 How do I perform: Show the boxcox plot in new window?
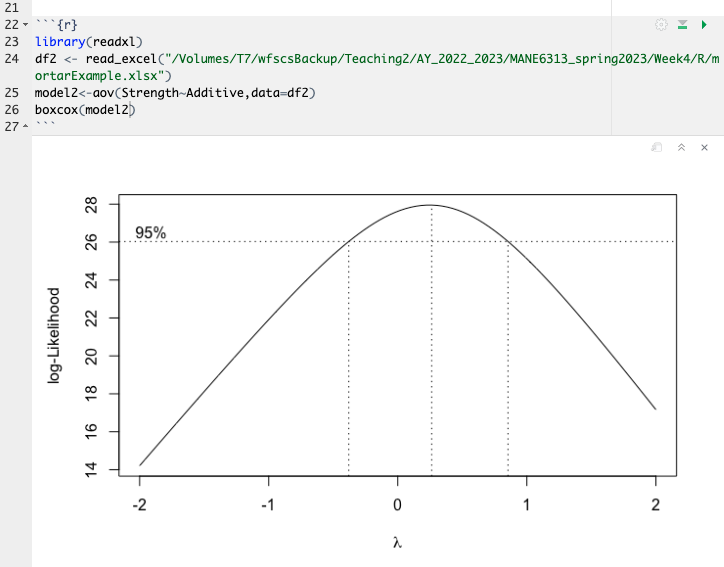657,147
